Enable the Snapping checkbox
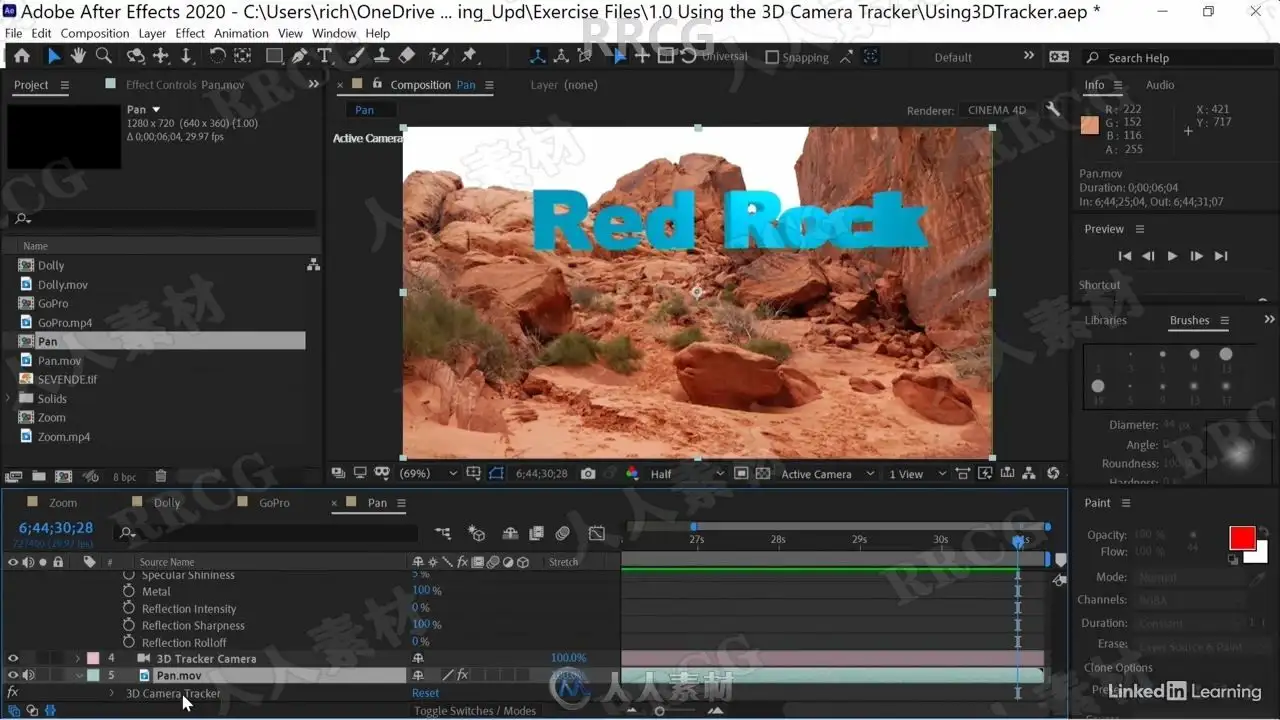1280x720 pixels. pyautogui.click(x=771, y=58)
